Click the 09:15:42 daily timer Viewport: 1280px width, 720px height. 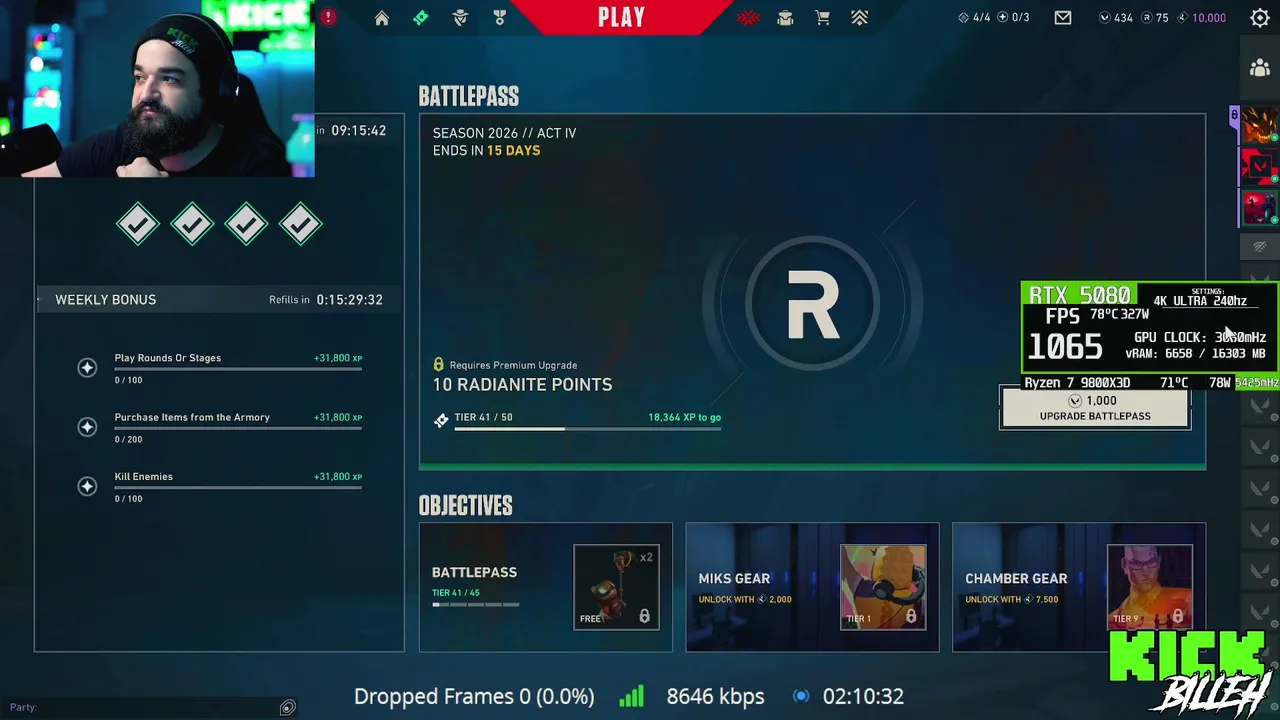358,131
